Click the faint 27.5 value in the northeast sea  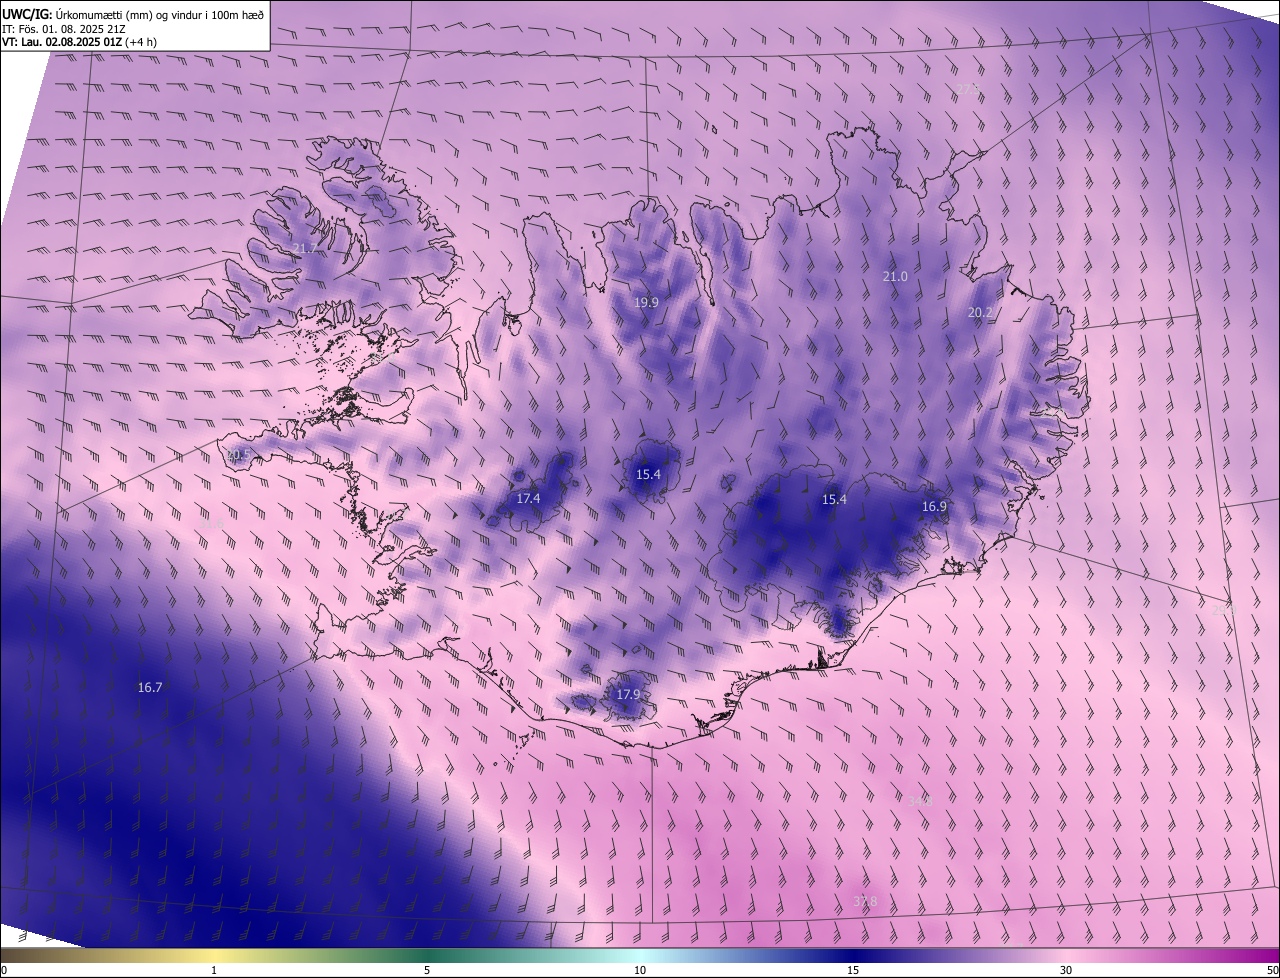[968, 91]
